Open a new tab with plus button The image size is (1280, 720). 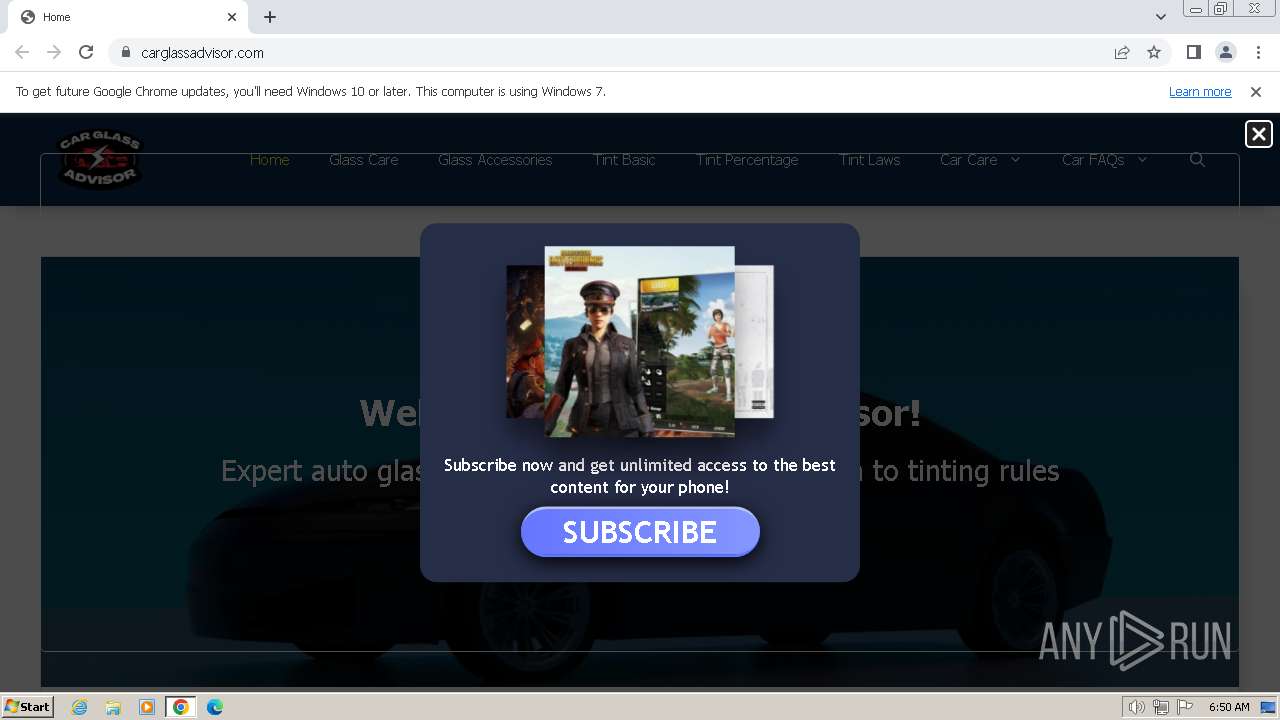[270, 17]
